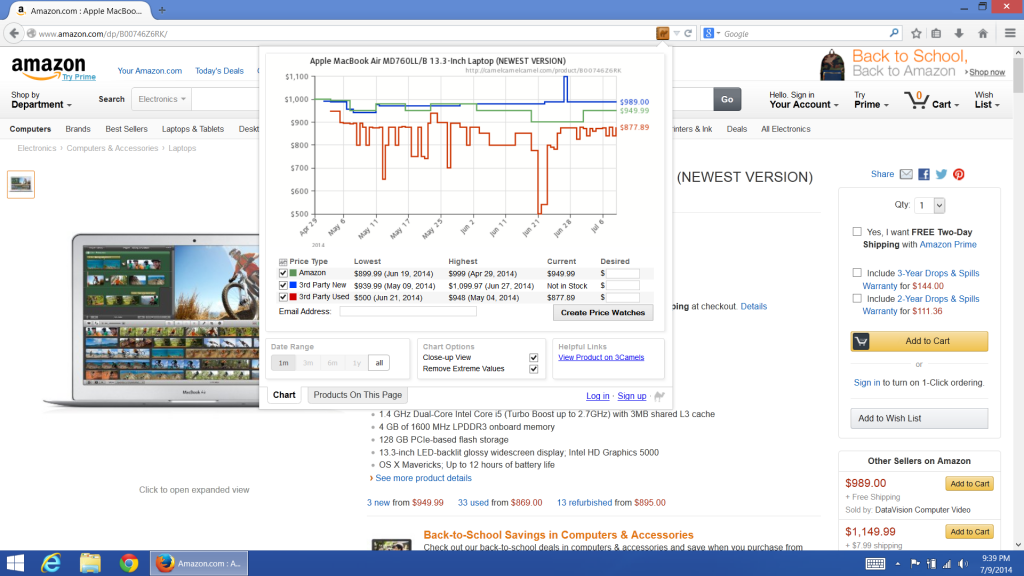Share product on Facebook
Image resolution: width=1024 pixels, height=576 pixels.
pyautogui.click(x=923, y=174)
